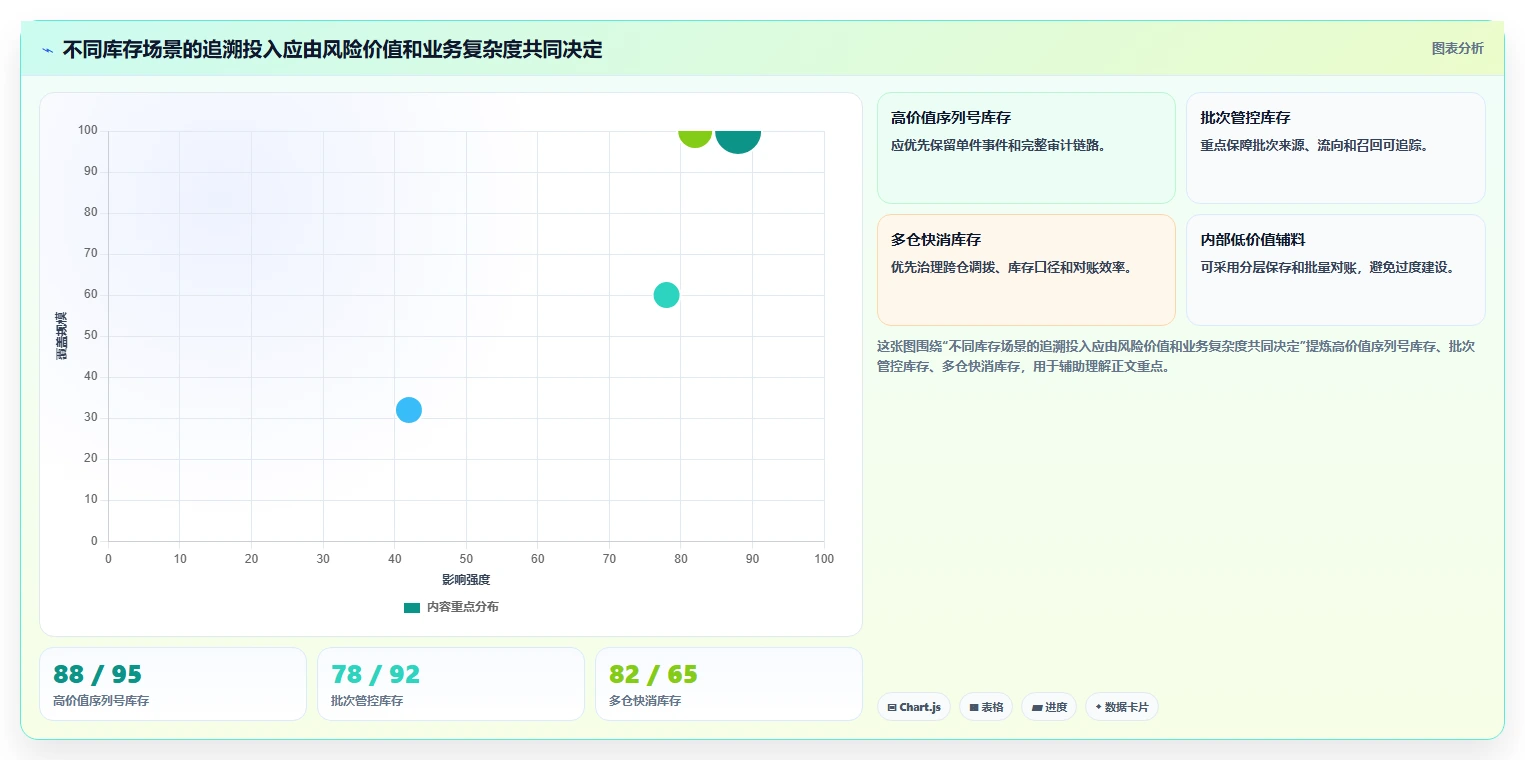
Task: Click the icon in the 表格 chip
Action: (974, 707)
